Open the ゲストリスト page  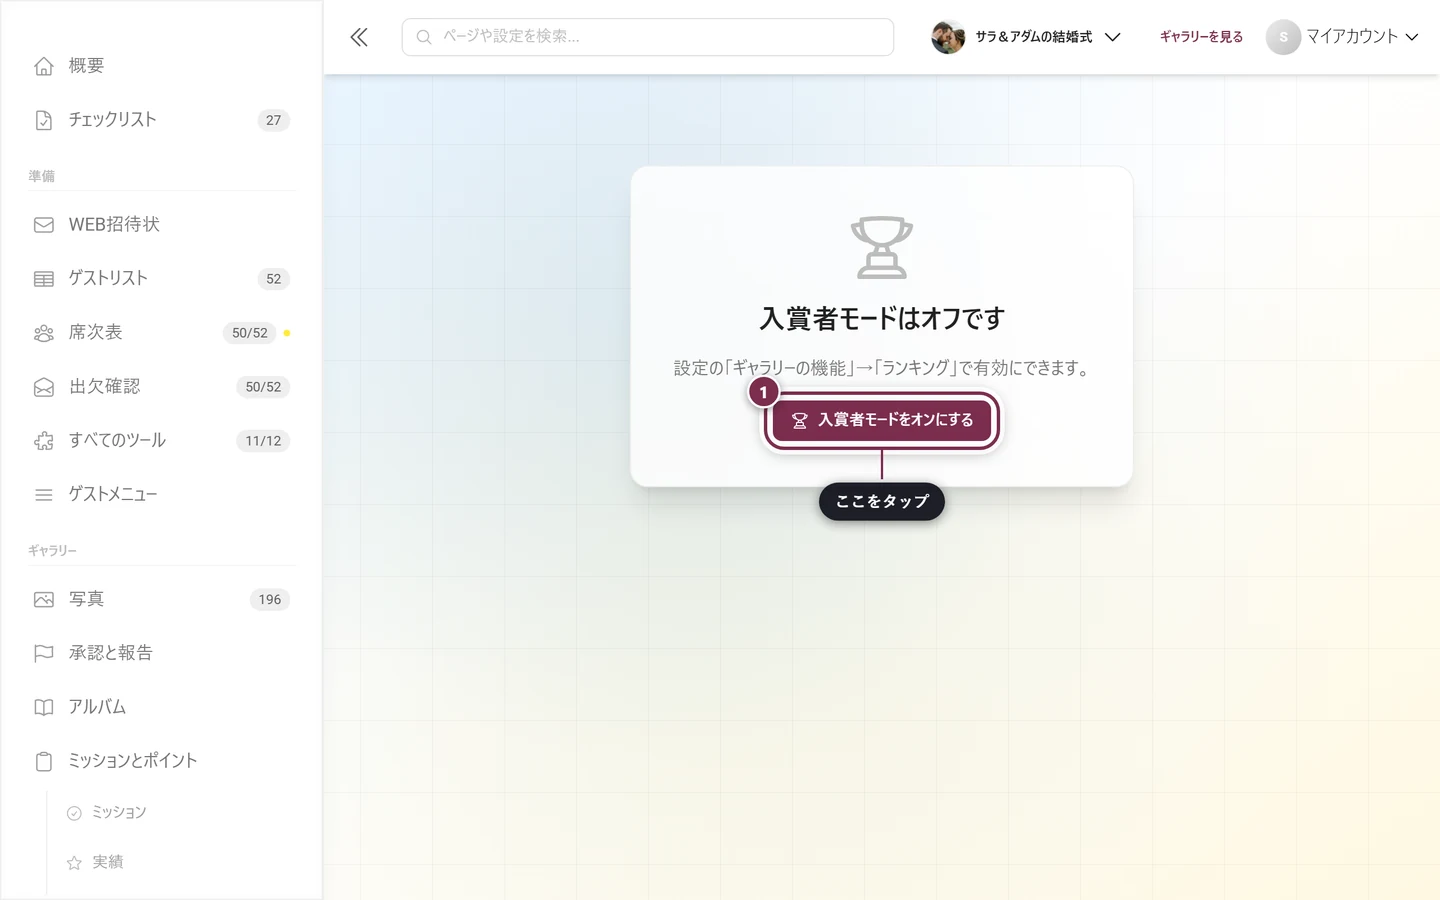coord(161,279)
